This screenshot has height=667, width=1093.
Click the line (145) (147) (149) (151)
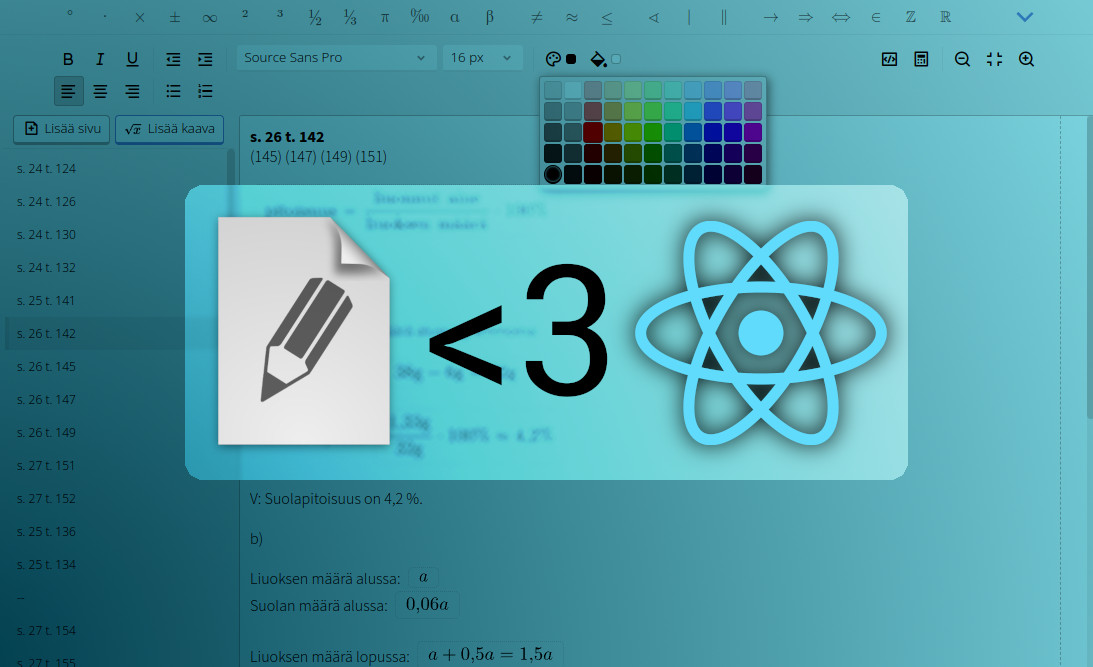(319, 157)
